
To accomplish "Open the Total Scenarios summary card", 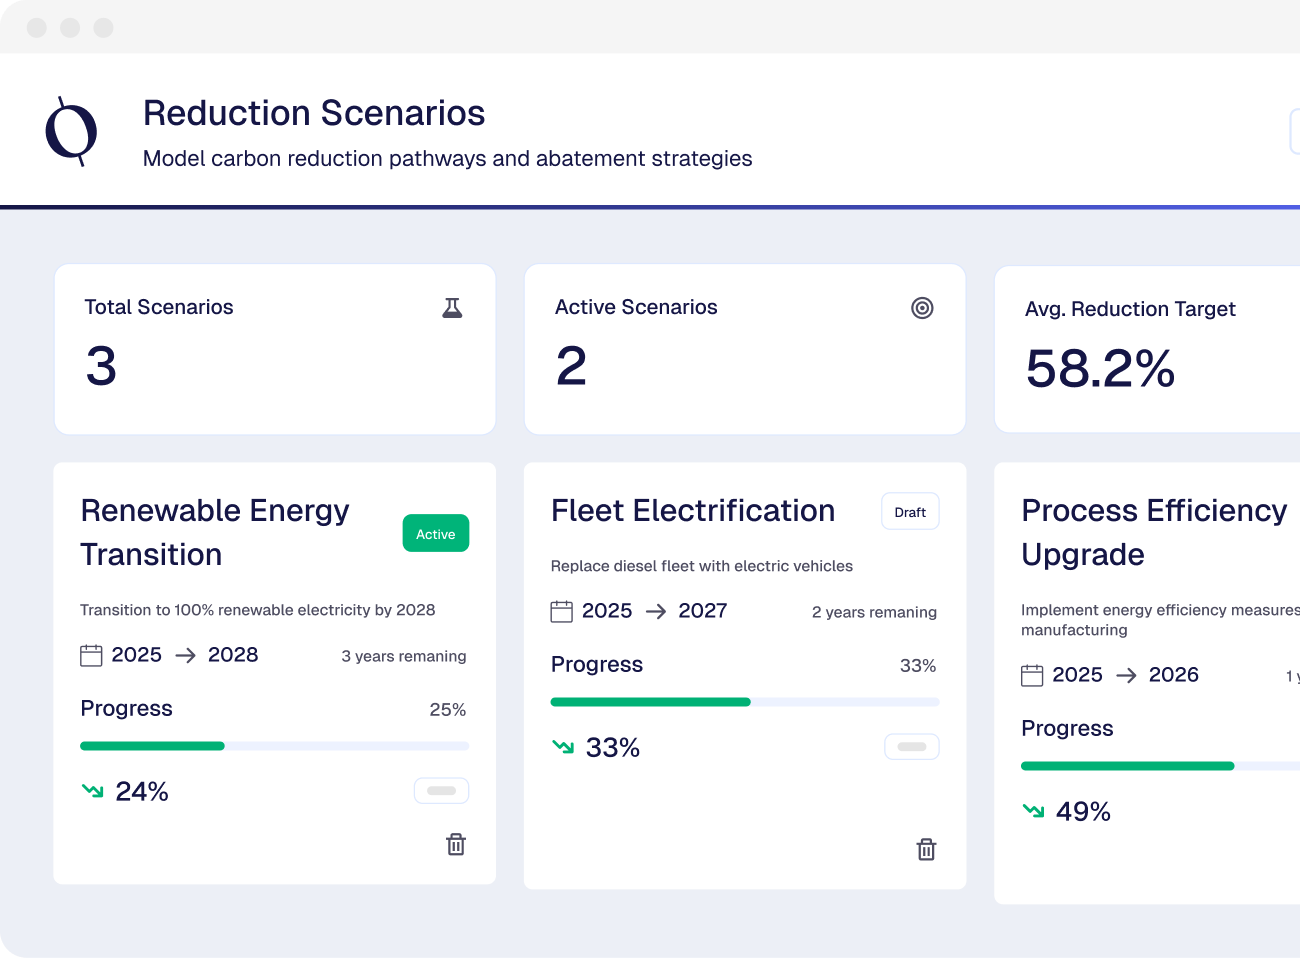I will click(x=275, y=349).
